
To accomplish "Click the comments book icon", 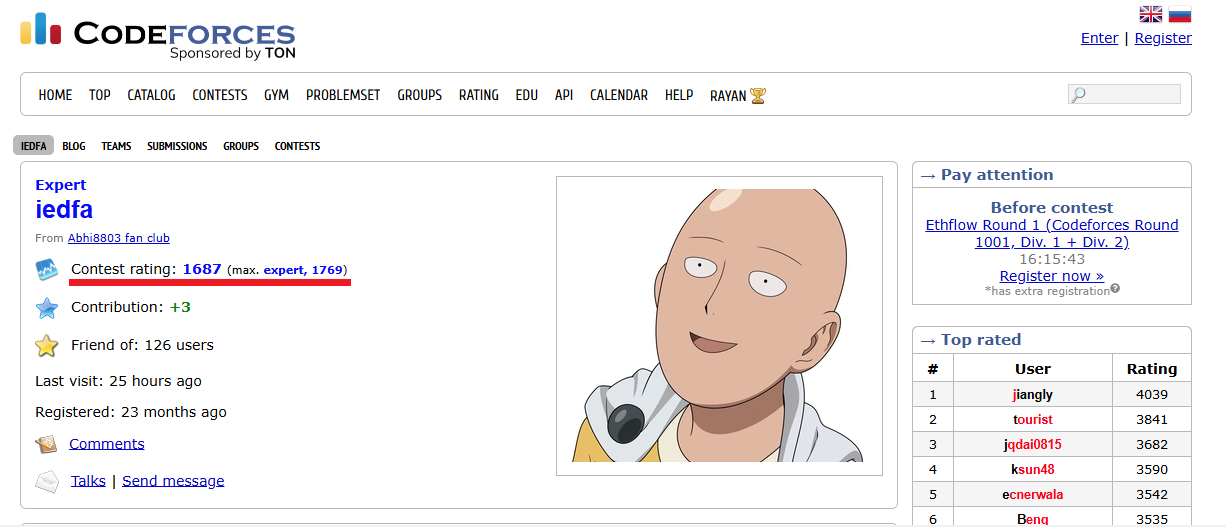I will 47,444.
